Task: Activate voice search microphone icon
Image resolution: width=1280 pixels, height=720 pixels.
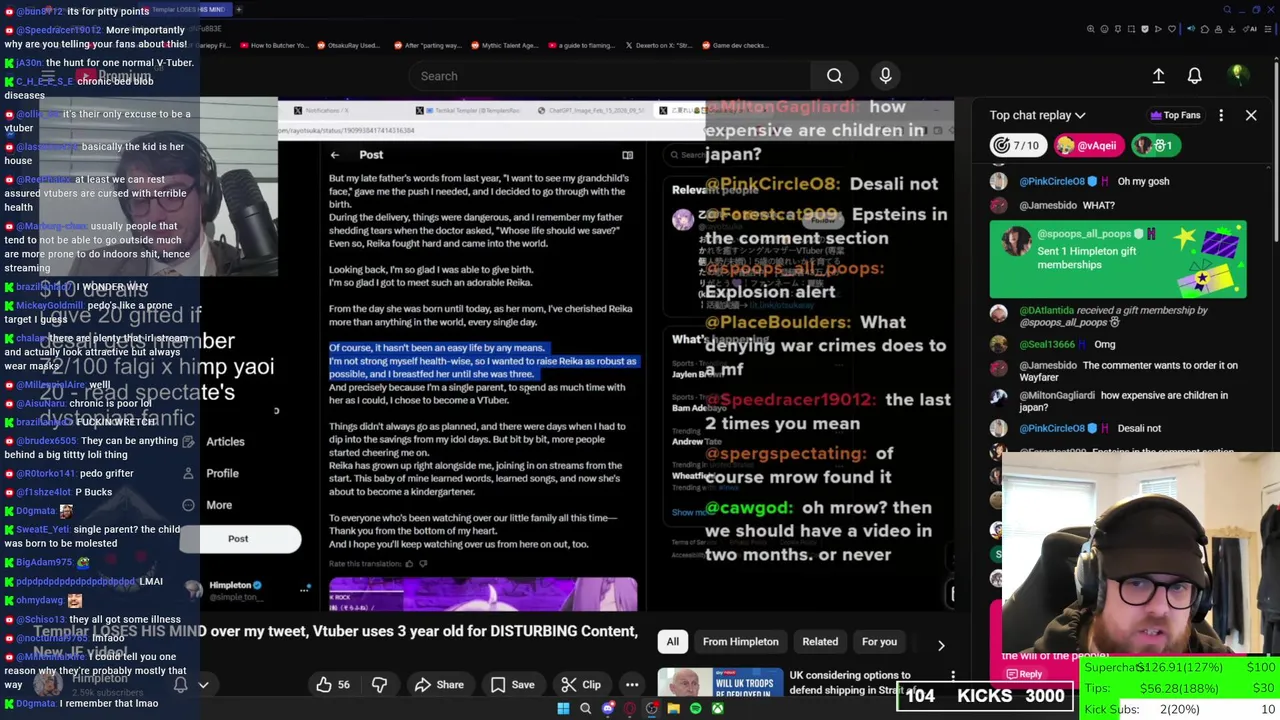Action: (885, 76)
